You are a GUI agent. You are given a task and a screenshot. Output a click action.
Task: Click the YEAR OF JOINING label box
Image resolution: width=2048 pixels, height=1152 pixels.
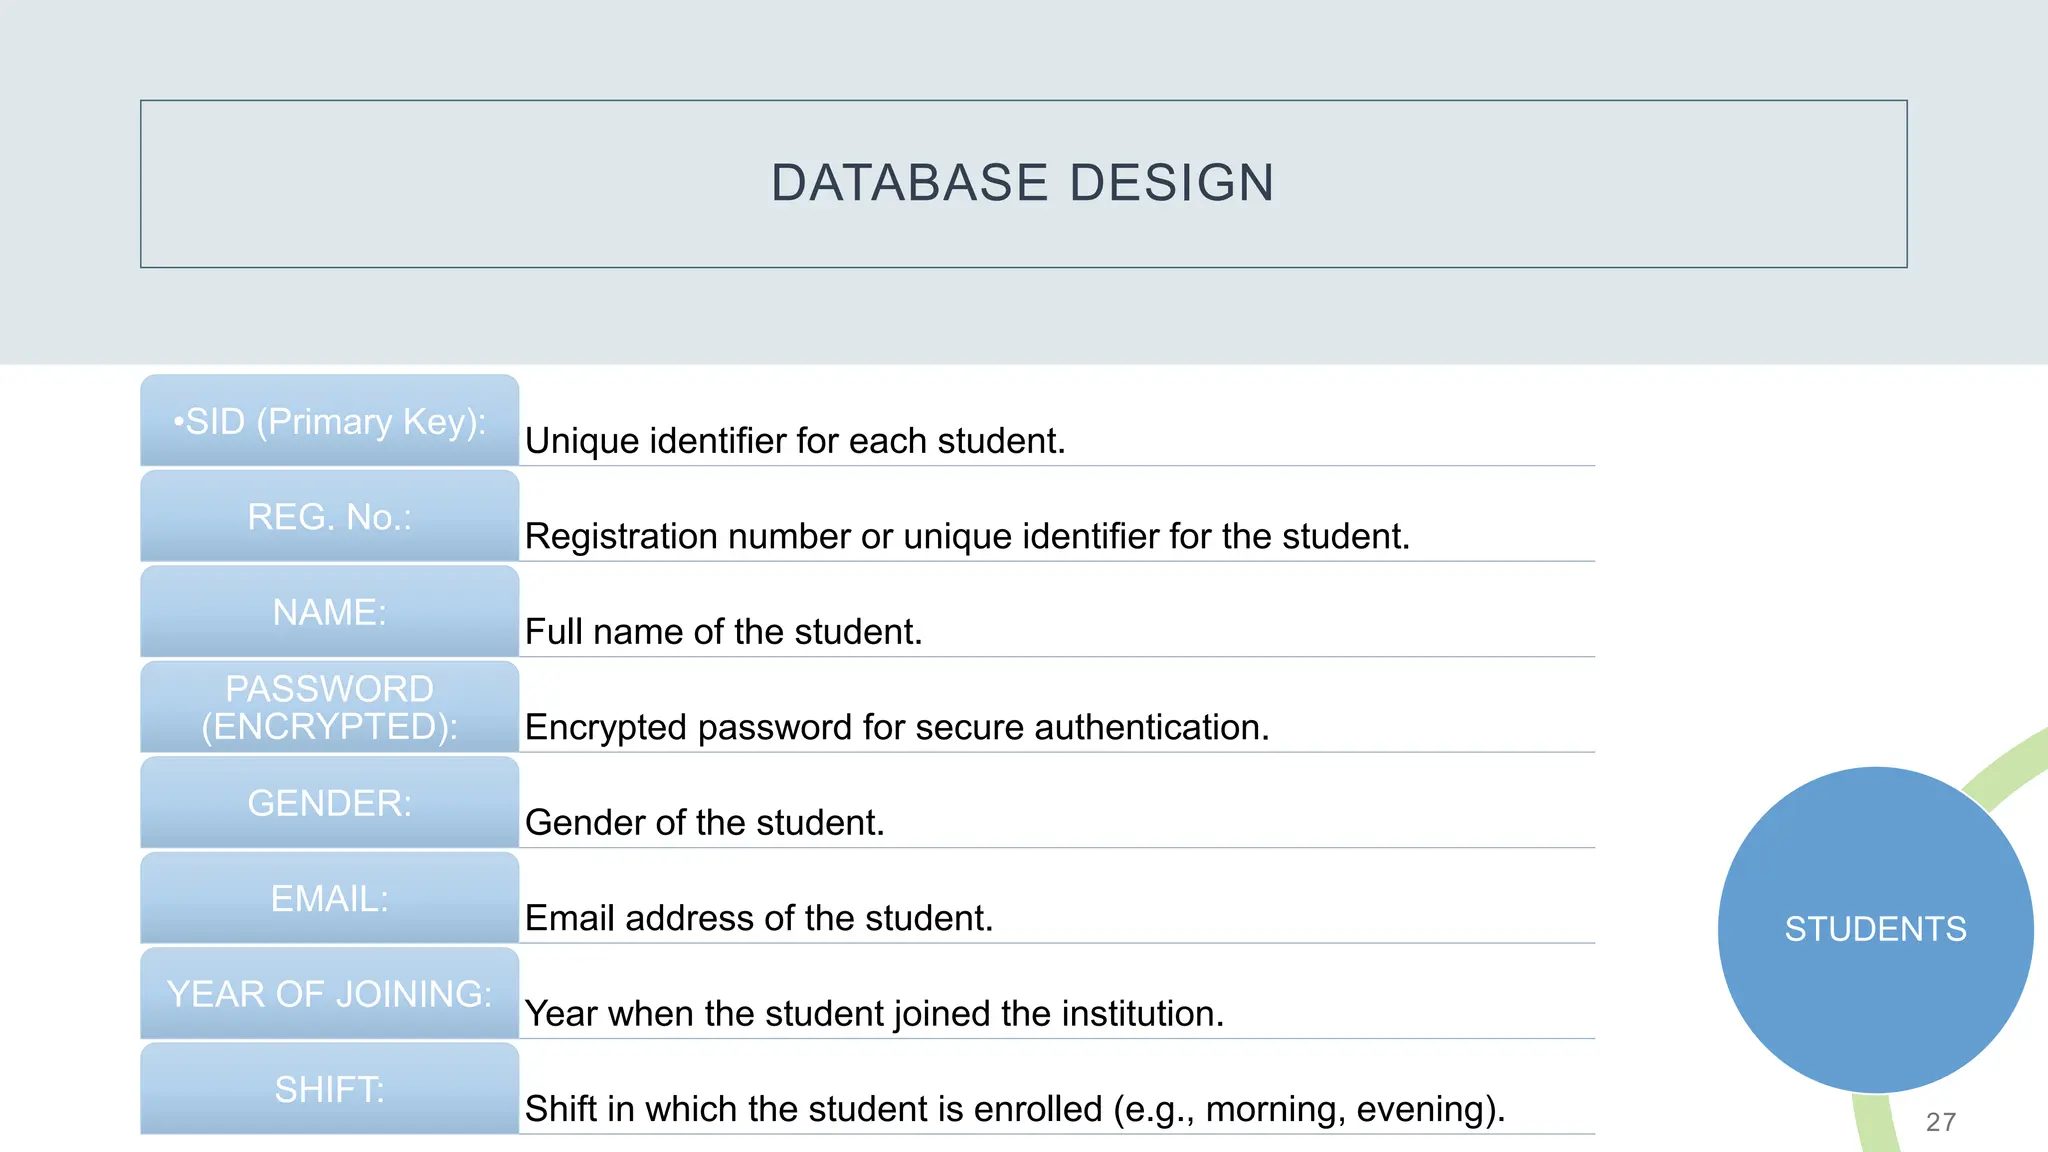pyautogui.click(x=330, y=994)
